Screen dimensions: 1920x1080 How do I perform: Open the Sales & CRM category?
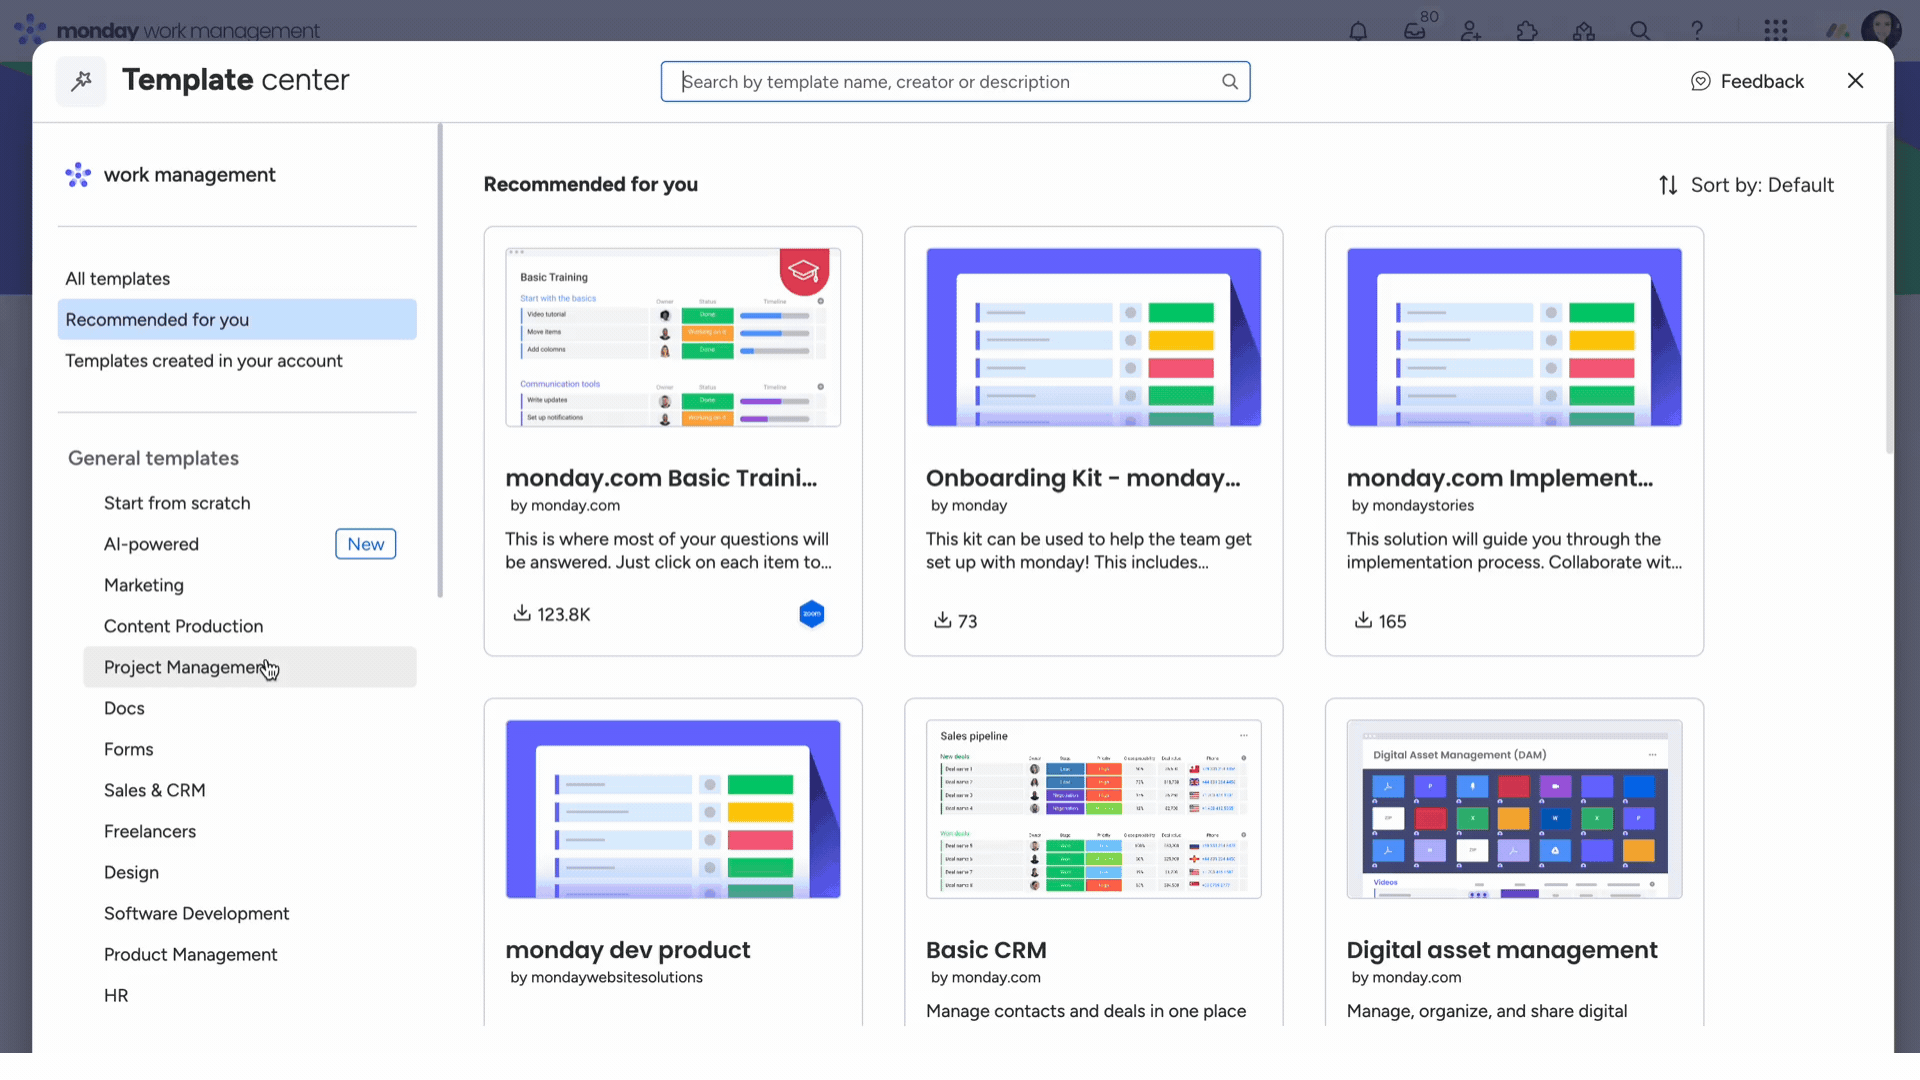[x=250, y=790]
